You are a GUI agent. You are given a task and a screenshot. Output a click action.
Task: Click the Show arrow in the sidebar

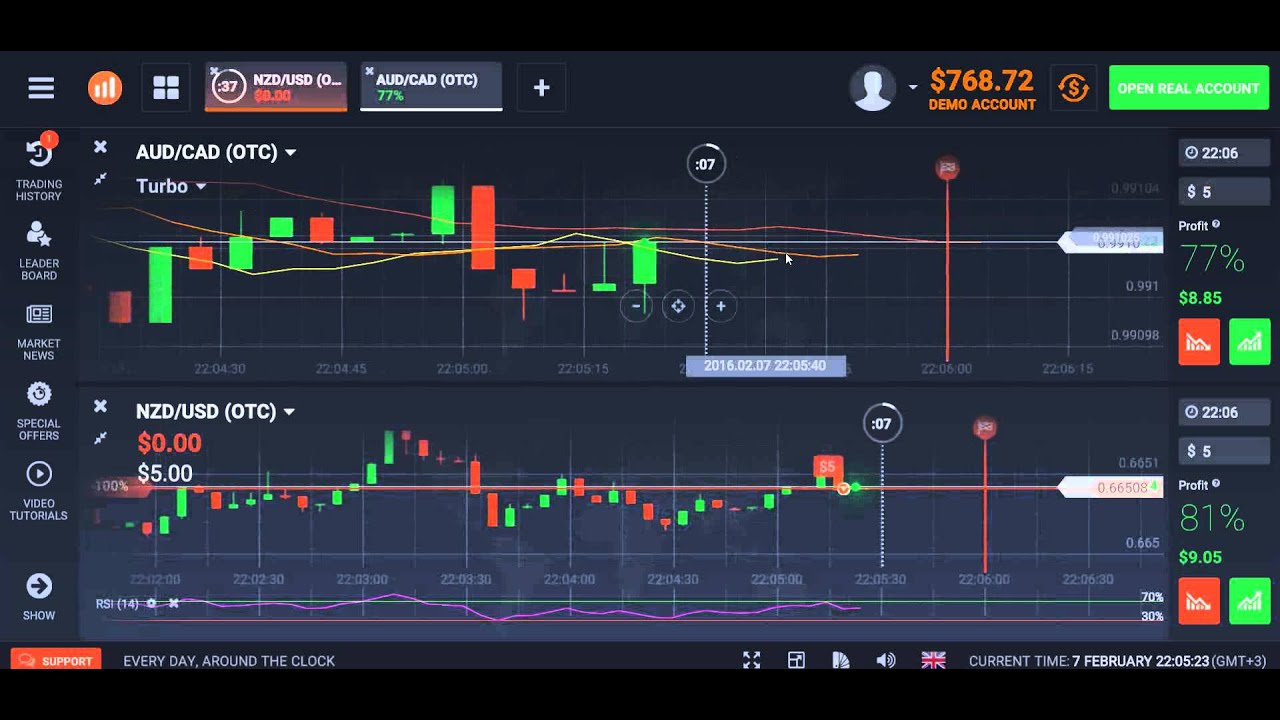coord(39,597)
